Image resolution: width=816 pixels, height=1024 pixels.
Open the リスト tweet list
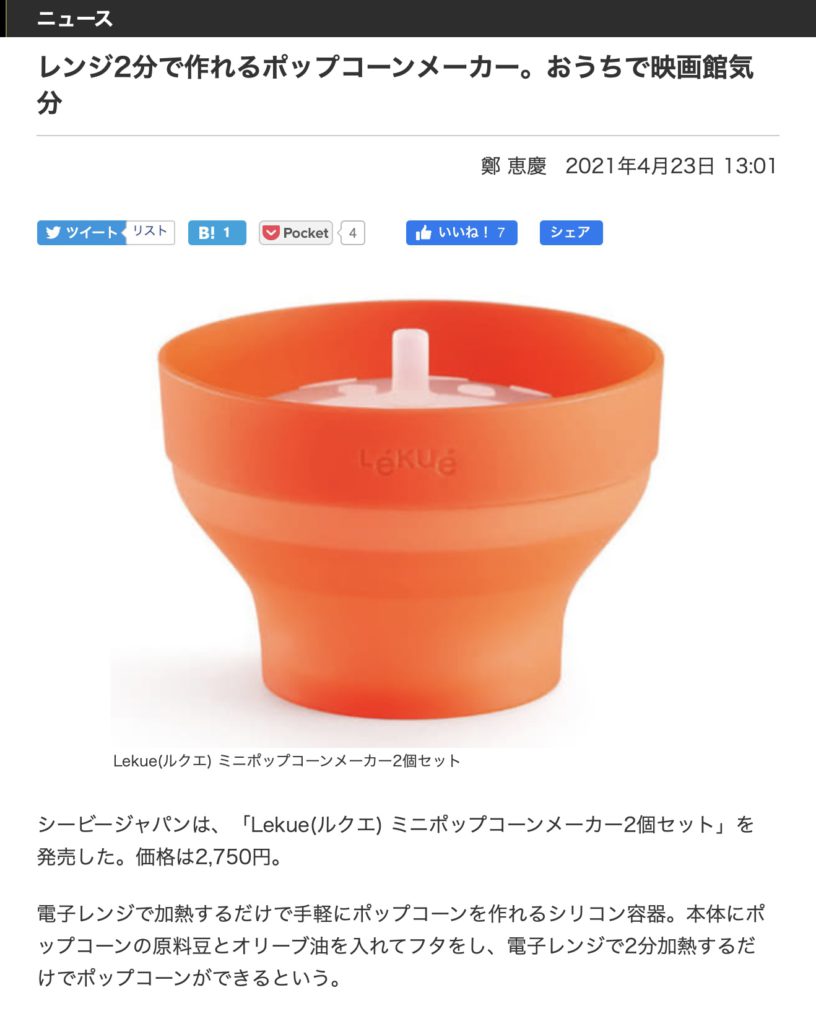pyautogui.click(x=150, y=232)
